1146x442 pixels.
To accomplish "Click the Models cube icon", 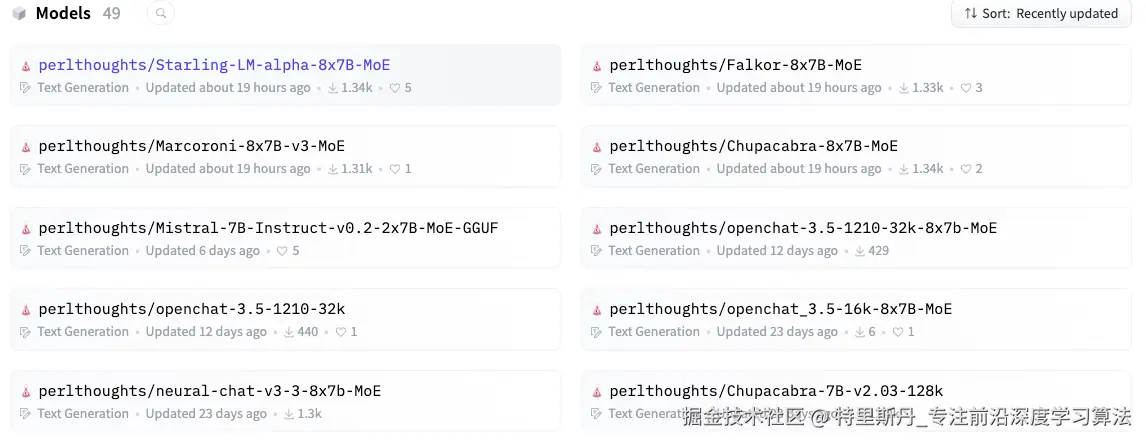I will coord(19,14).
